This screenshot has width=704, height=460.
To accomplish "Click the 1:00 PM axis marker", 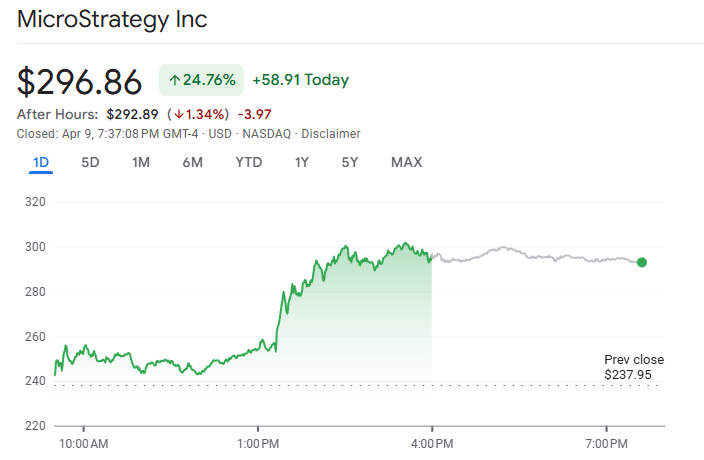I will pos(258,443).
